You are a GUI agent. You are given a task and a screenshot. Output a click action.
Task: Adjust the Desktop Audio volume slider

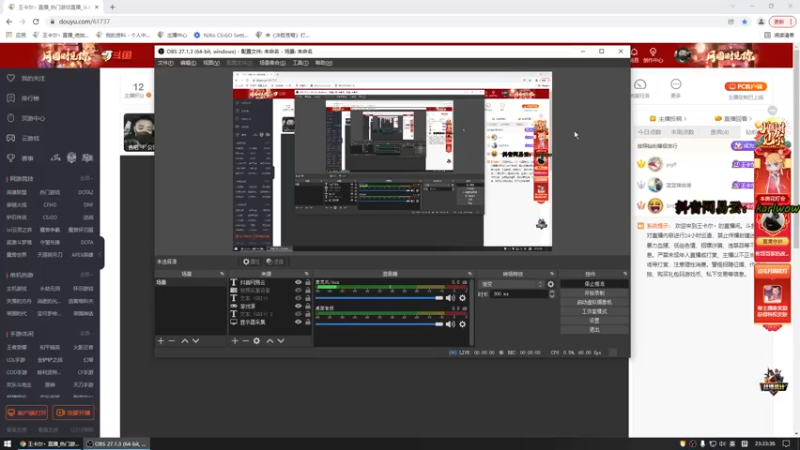coord(379,324)
